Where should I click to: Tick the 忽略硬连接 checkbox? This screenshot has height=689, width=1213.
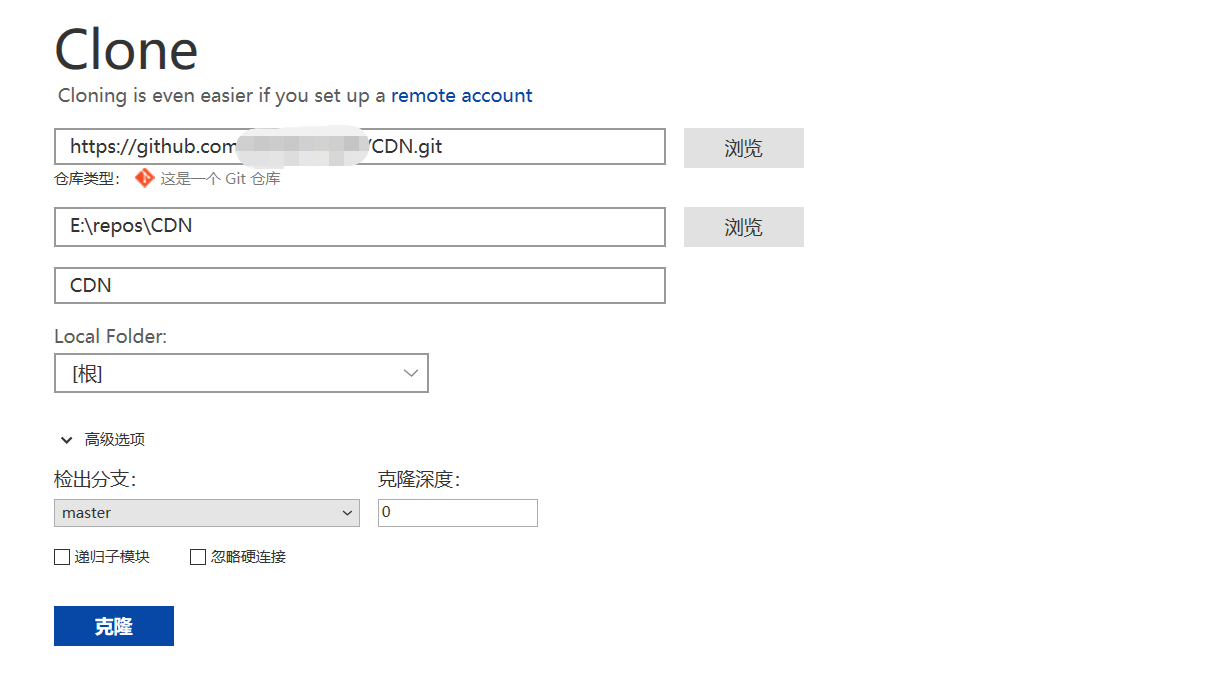click(x=198, y=557)
